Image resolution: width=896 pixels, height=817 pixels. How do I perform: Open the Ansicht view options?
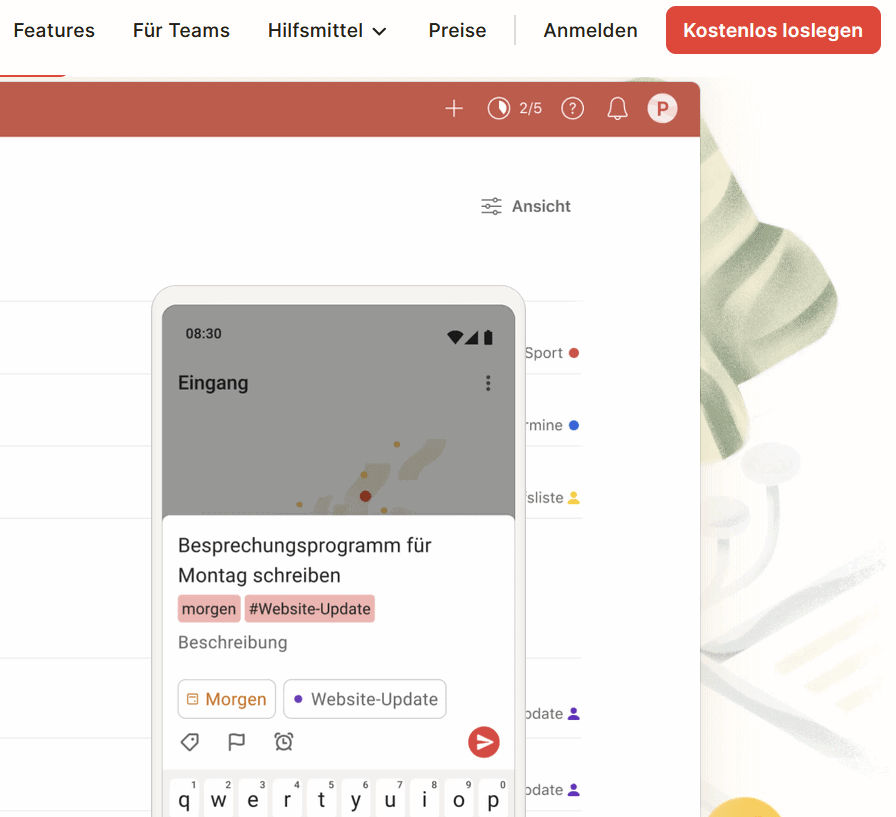pyautogui.click(x=526, y=206)
